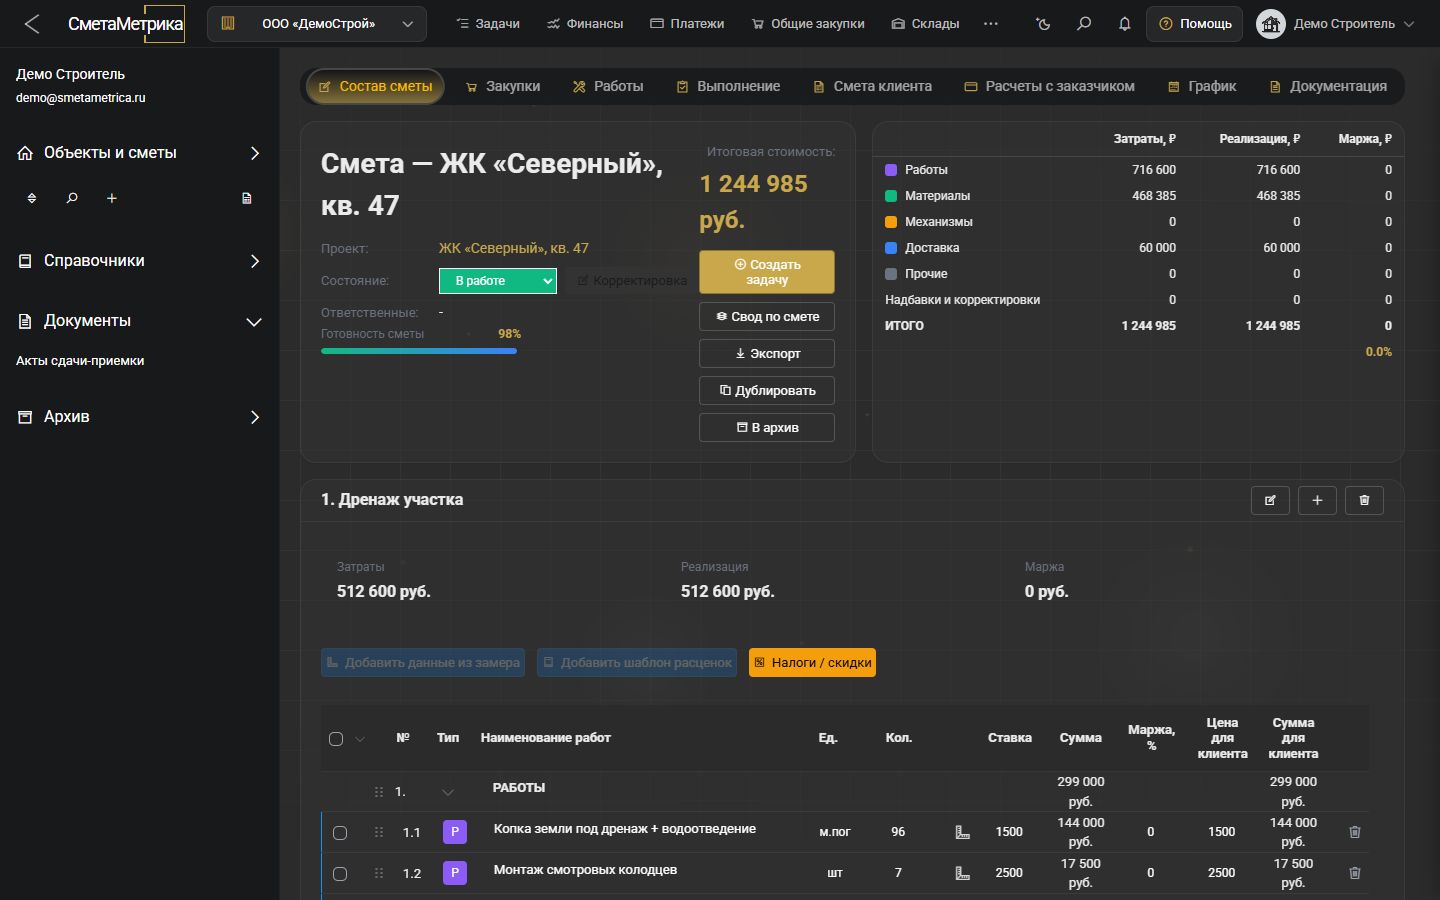This screenshot has height=900, width=1440.
Task: Edit section Дренаж участка with pencil icon
Action: tap(1270, 500)
